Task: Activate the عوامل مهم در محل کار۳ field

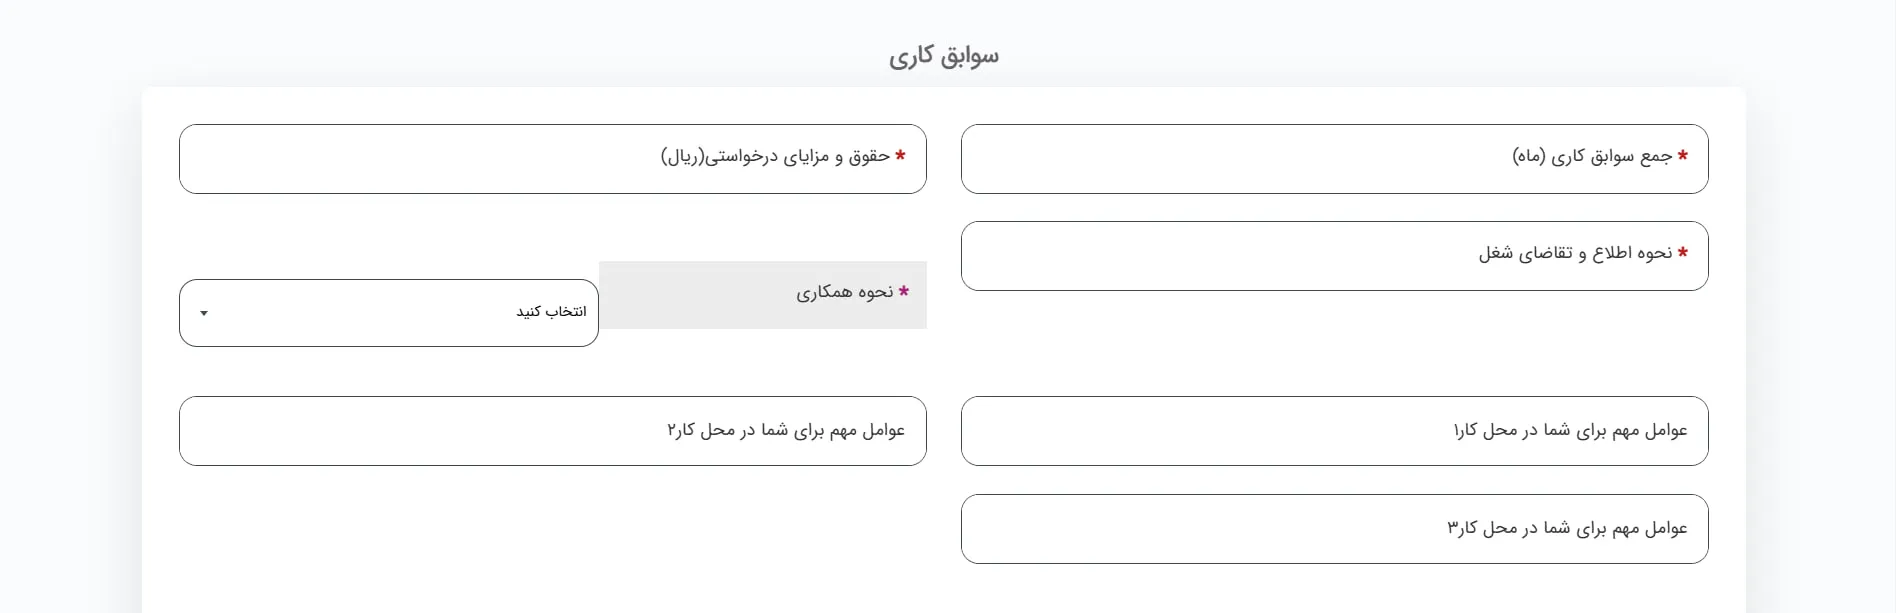Action: [x=1200, y=529]
